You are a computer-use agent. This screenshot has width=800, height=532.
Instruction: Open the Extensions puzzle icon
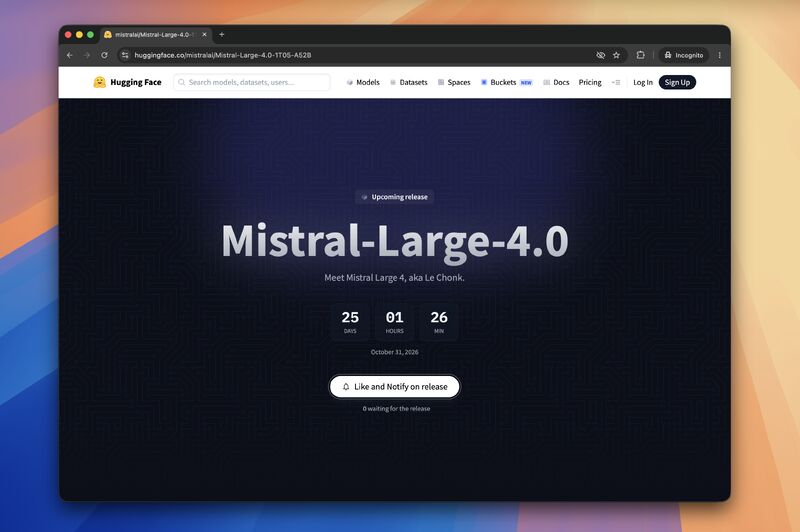point(640,55)
